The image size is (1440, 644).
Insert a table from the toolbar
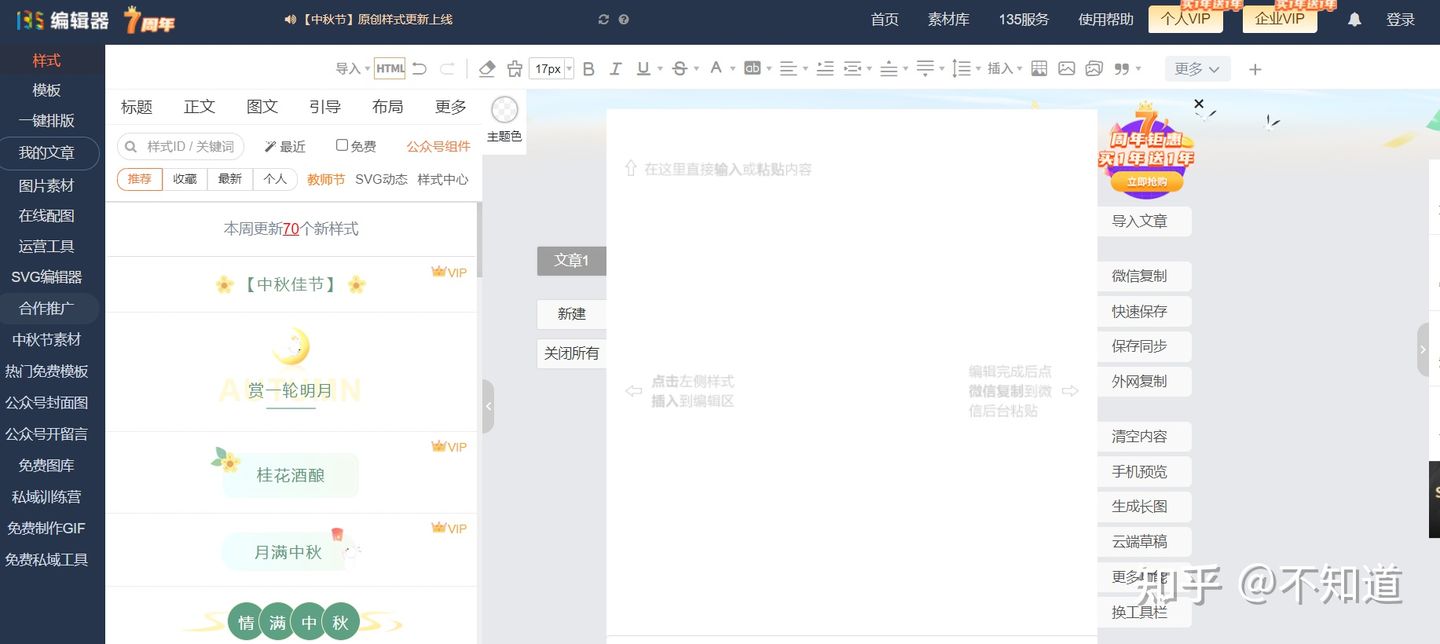[x=1038, y=68]
